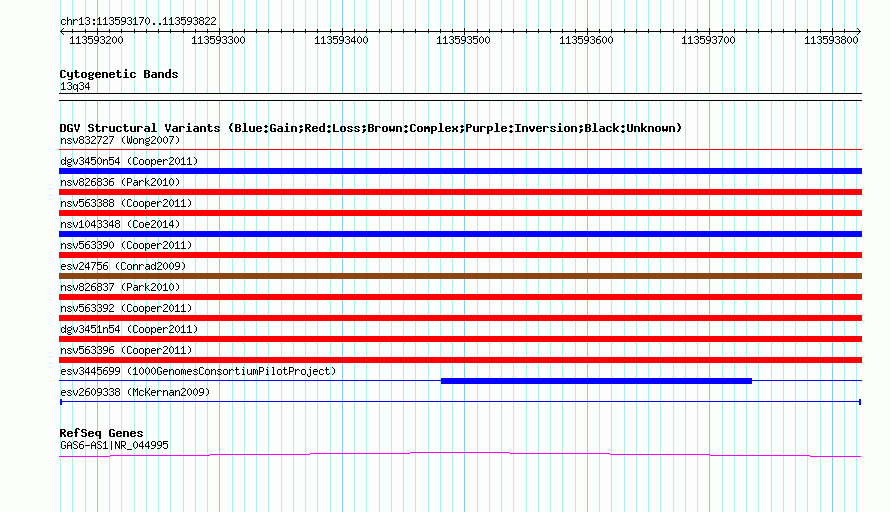Open variant nsv826836 (Park2010) label
The width and height of the screenshot is (890, 512).
[x=120, y=182]
